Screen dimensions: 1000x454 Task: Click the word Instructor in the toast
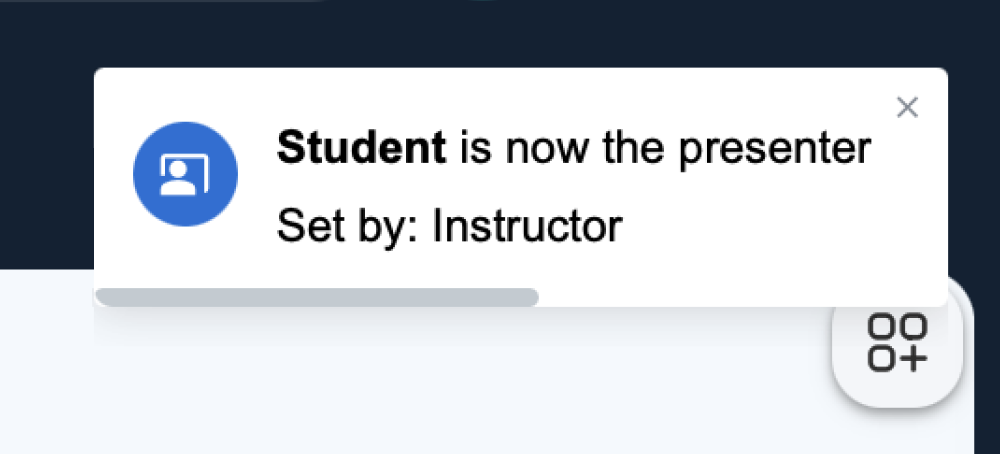(527, 226)
